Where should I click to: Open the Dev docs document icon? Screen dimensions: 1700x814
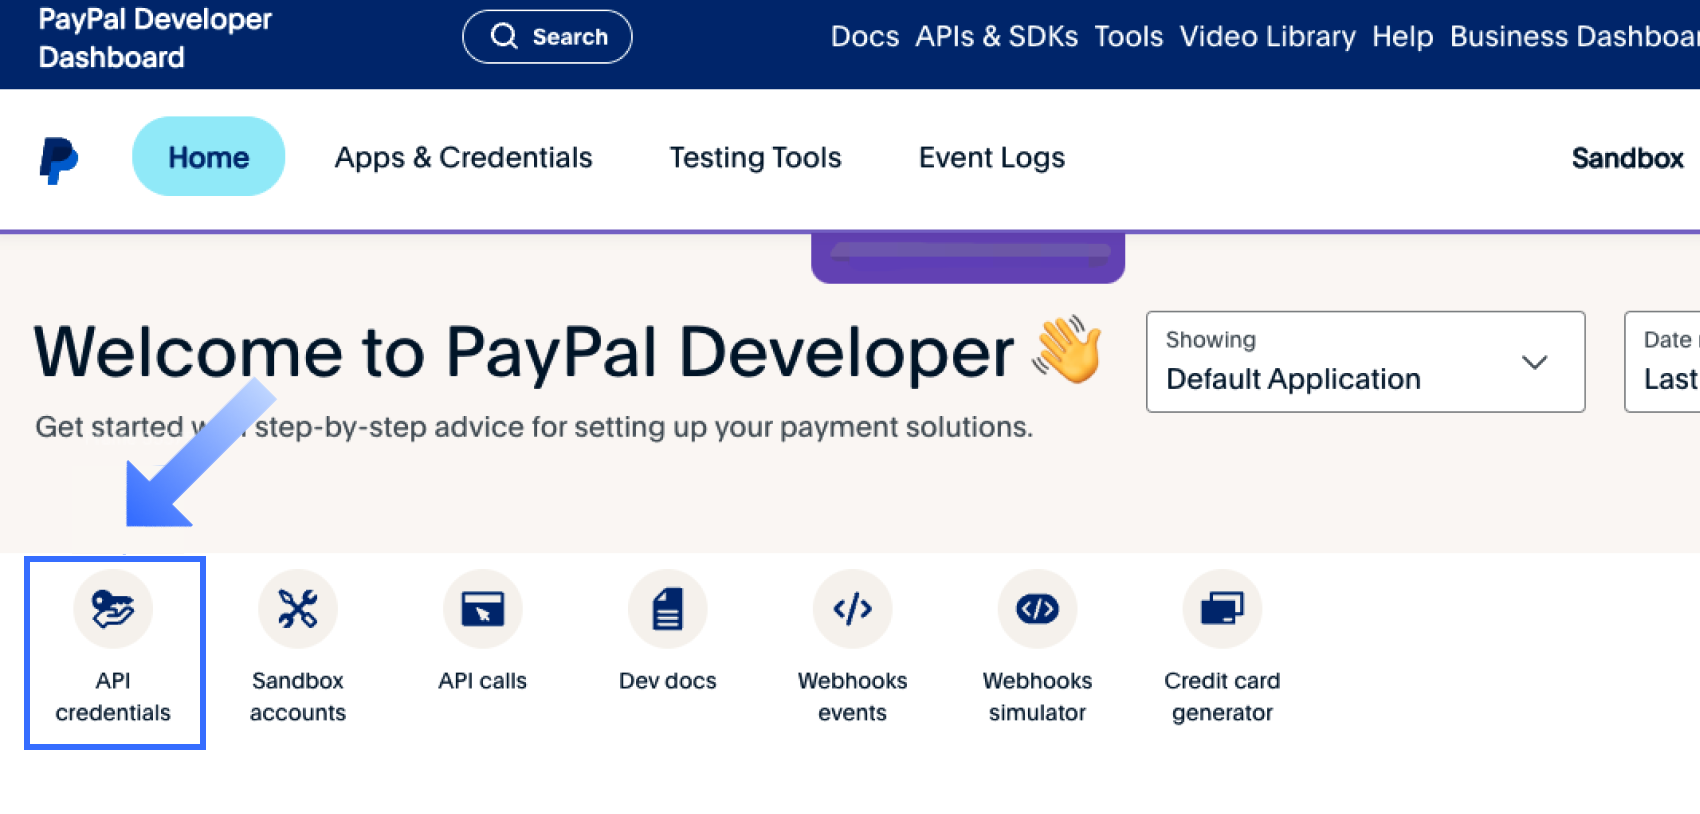pos(667,609)
